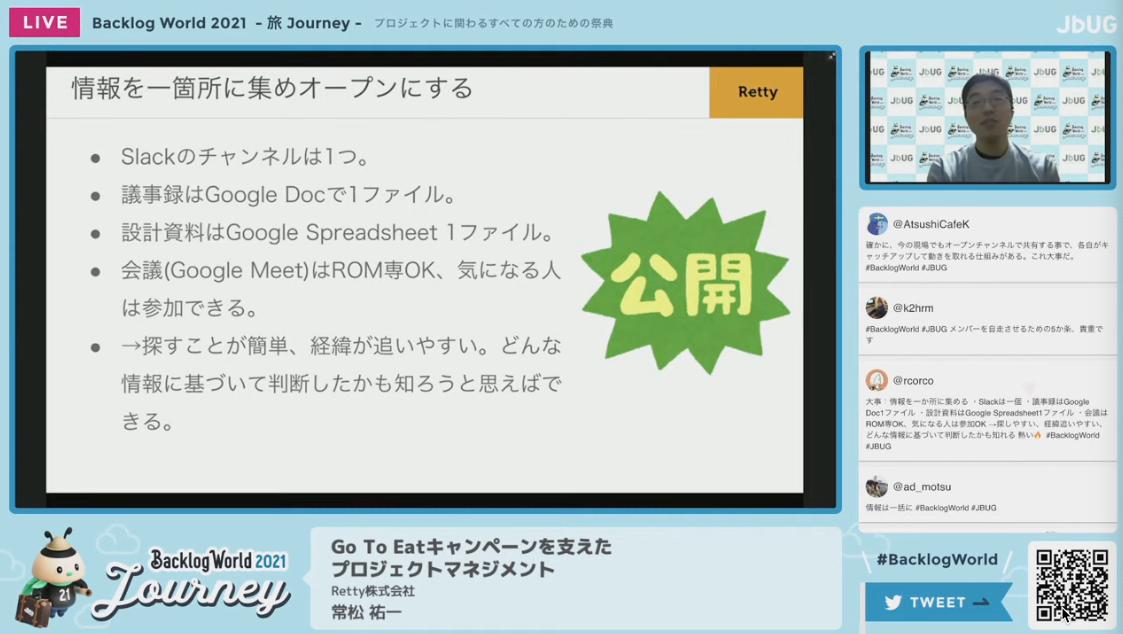
Task: Click slide title 情報を一箇所に集めオープンにする
Action: point(273,88)
